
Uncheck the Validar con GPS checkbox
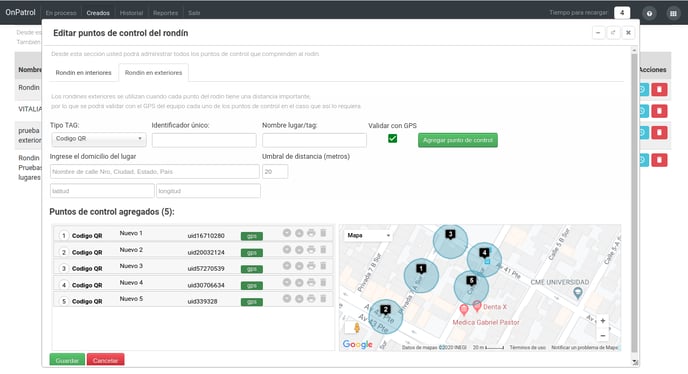click(393, 139)
